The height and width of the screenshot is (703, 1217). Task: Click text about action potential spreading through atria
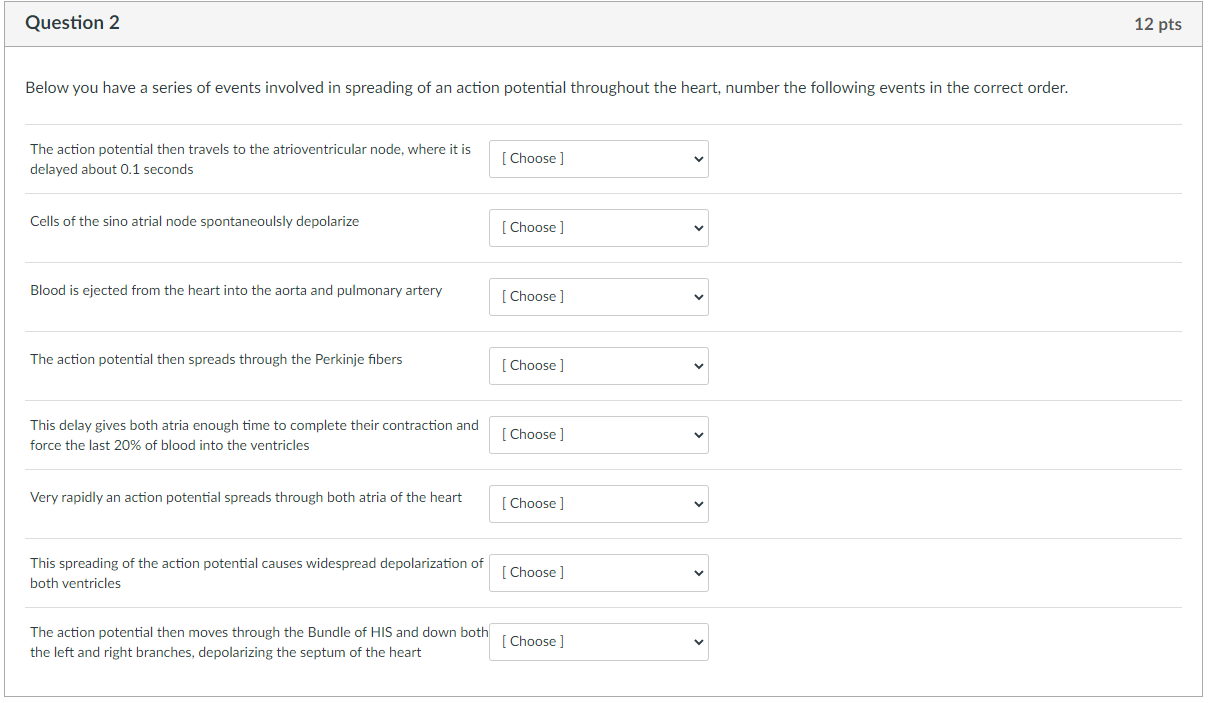point(246,497)
